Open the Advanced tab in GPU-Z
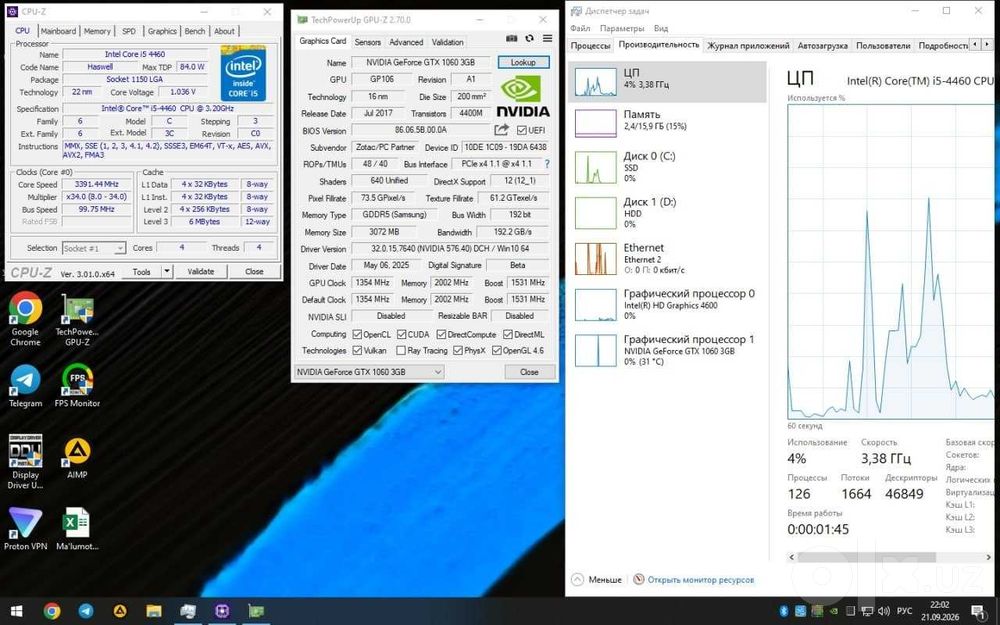 406,42
